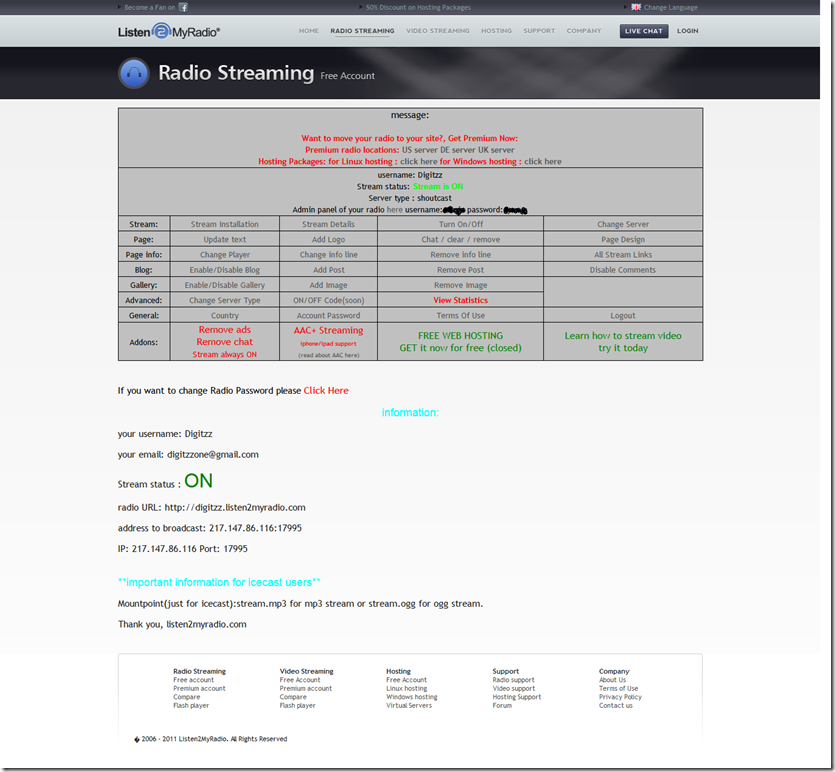835x772 pixels.
Task: Click Change Player link
Action: (x=225, y=254)
